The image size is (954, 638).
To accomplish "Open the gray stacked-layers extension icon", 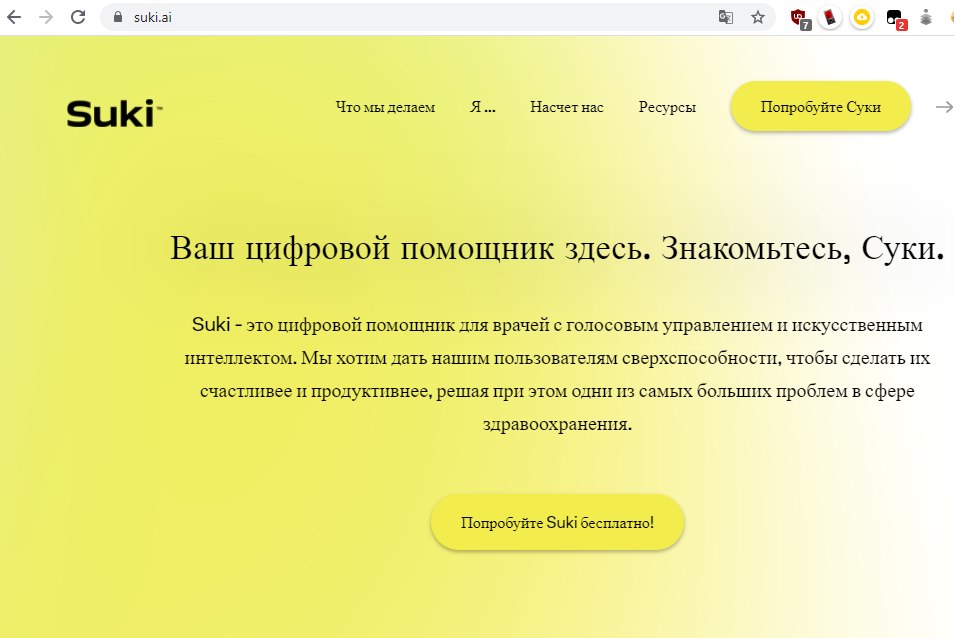I will coord(926,17).
